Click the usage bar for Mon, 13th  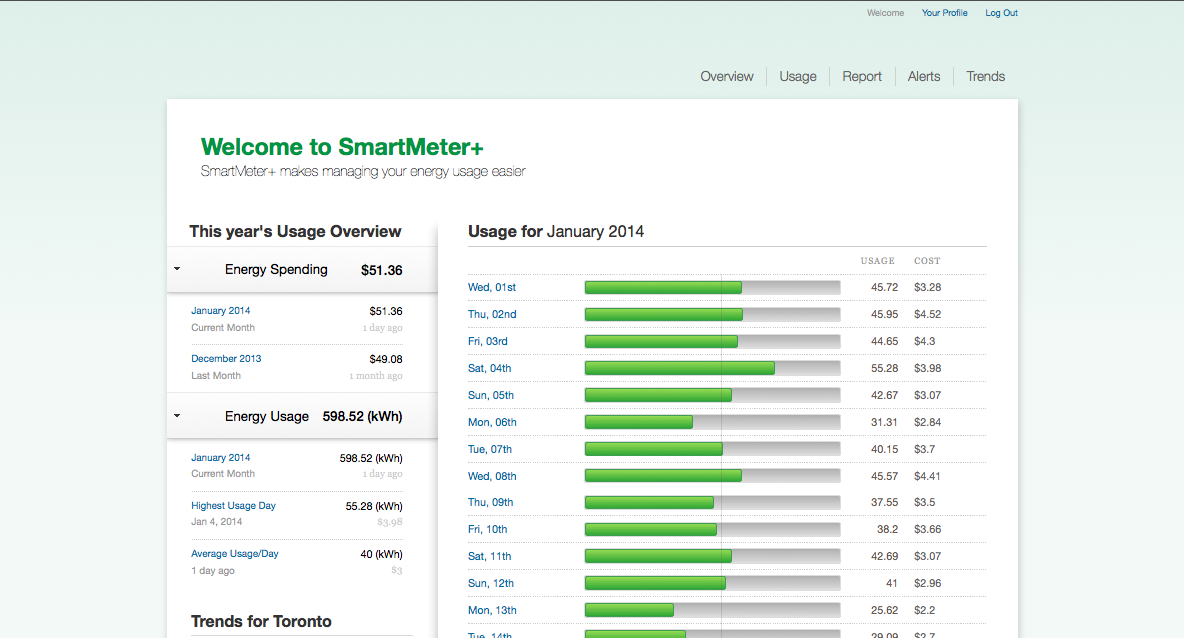pos(712,610)
